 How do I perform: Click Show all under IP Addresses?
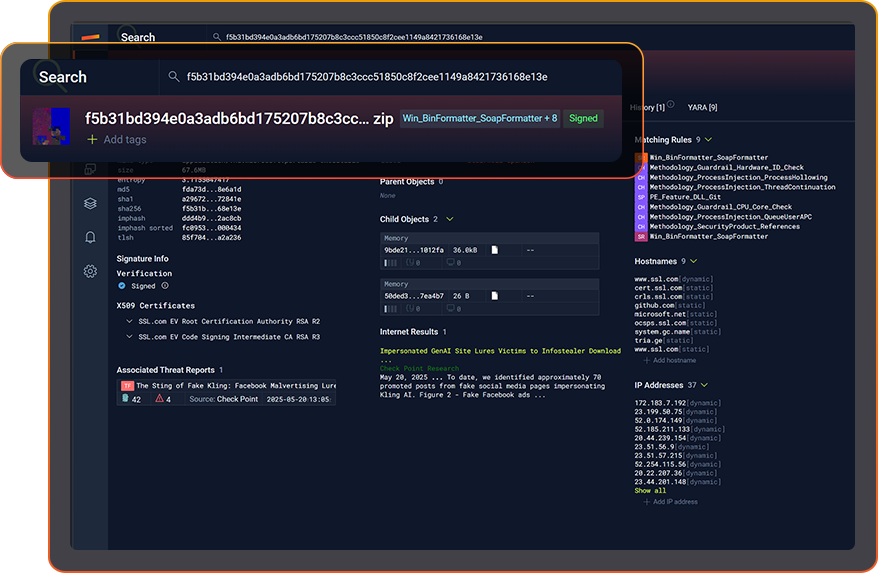650,491
